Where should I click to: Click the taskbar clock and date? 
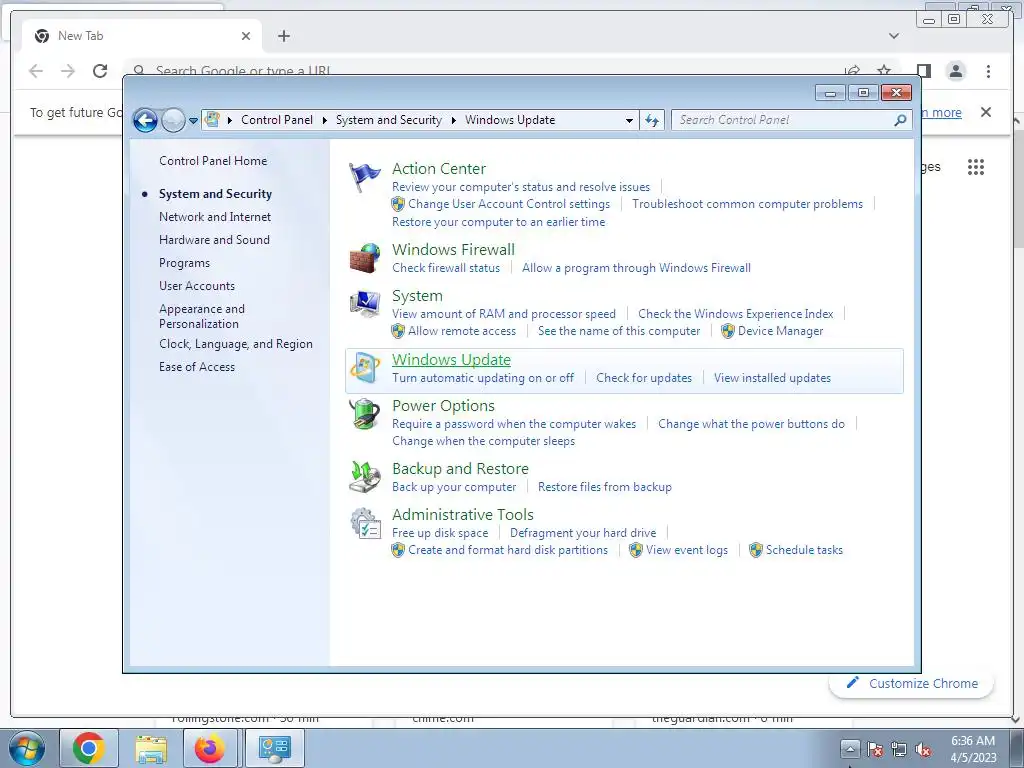pyautogui.click(x=973, y=748)
